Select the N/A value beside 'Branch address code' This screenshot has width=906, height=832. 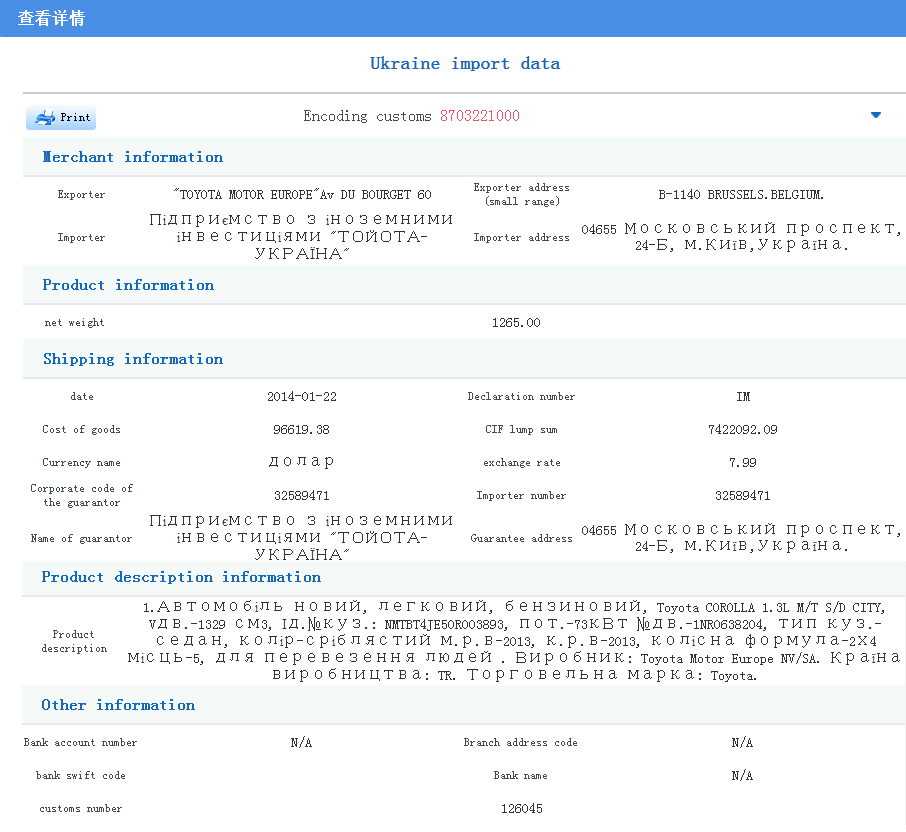pyautogui.click(x=742, y=742)
